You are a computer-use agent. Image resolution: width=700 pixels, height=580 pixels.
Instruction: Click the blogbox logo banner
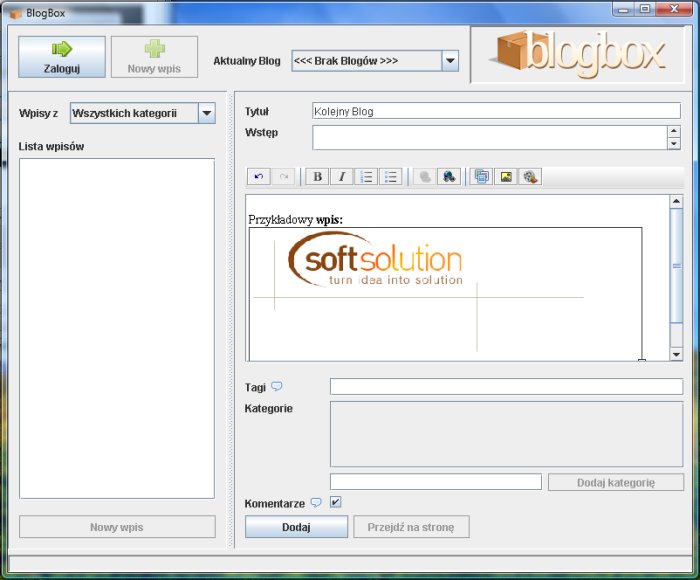(x=578, y=55)
